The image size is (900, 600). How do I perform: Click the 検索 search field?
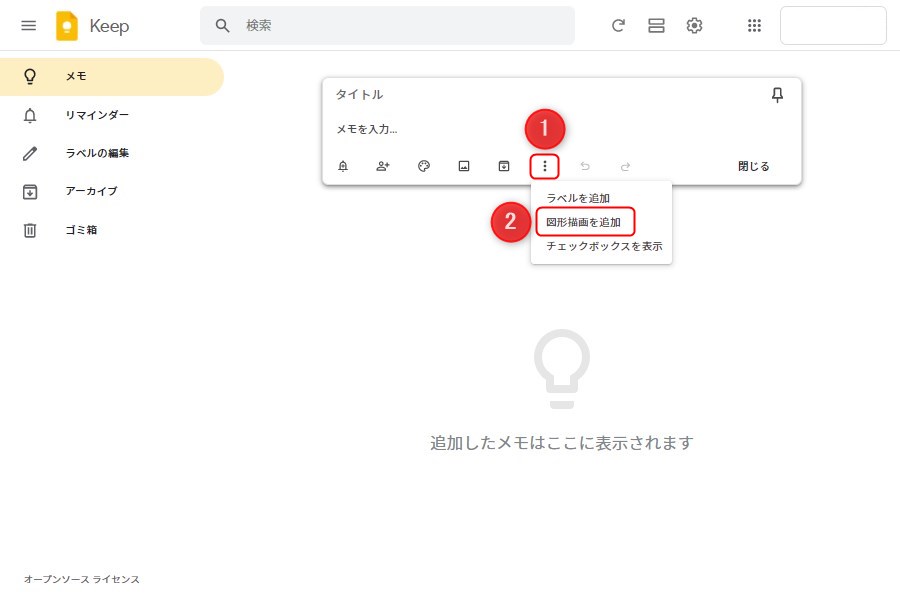(x=400, y=26)
